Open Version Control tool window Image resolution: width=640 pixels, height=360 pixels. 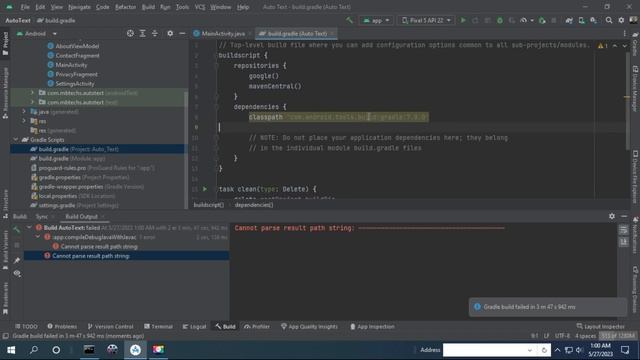point(110,327)
